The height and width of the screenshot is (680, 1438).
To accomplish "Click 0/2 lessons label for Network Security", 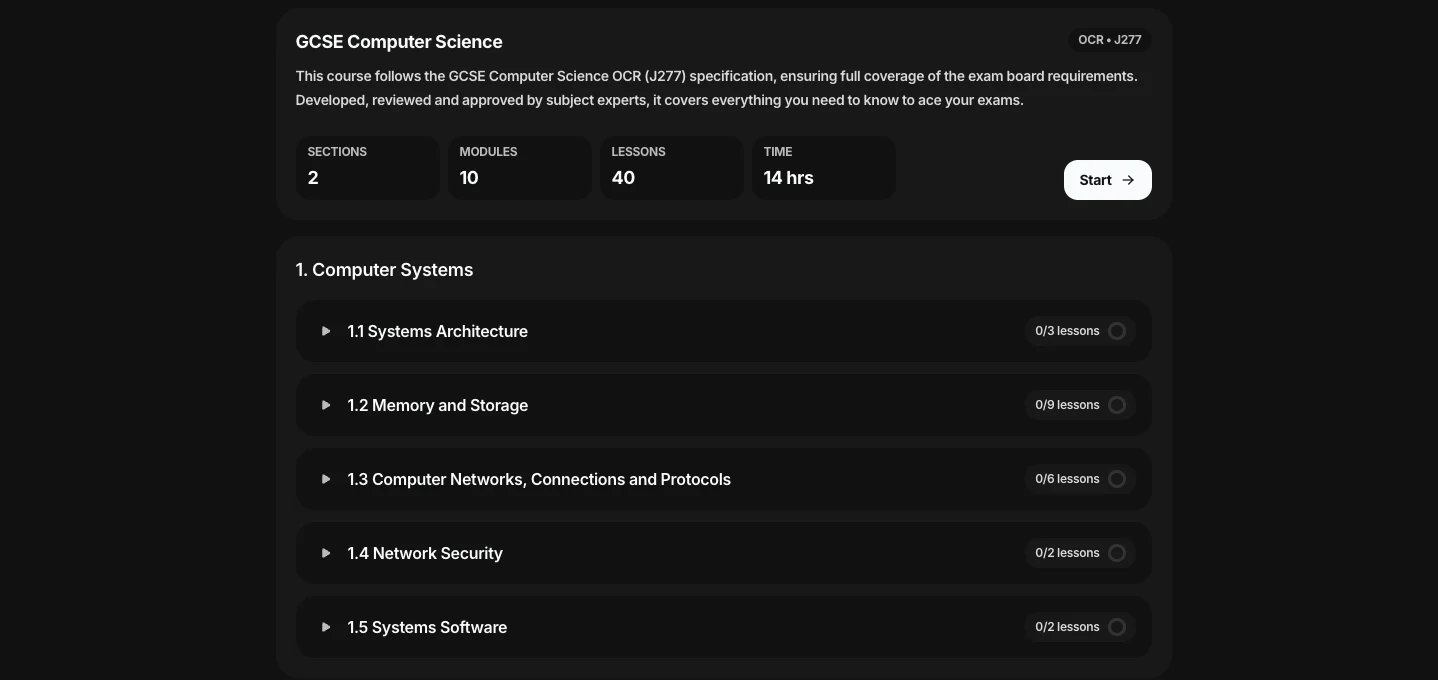I will (x=1067, y=553).
